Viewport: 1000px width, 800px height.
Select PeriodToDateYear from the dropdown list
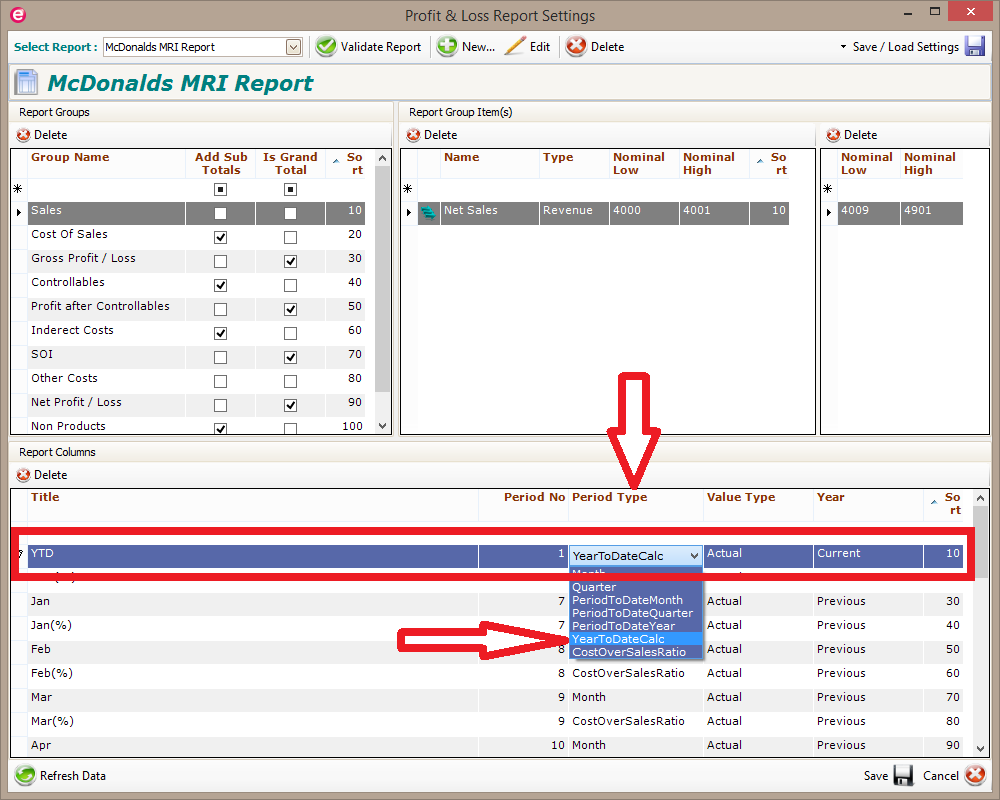[636, 626]
